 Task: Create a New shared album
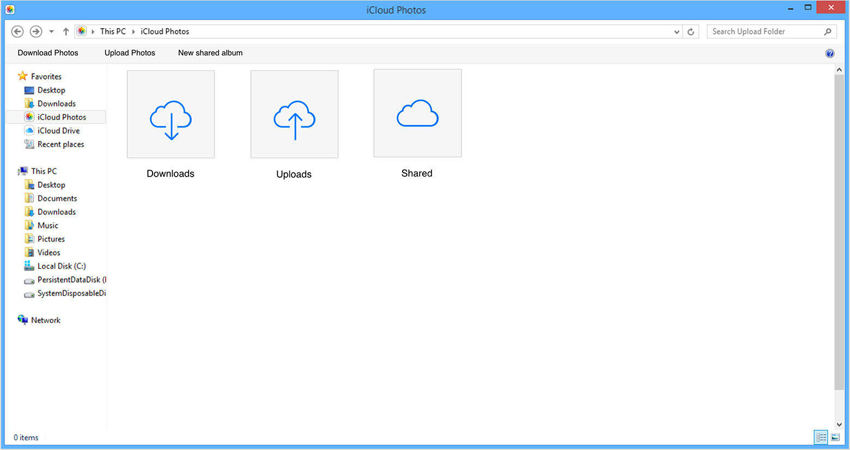tap(210, 53)
